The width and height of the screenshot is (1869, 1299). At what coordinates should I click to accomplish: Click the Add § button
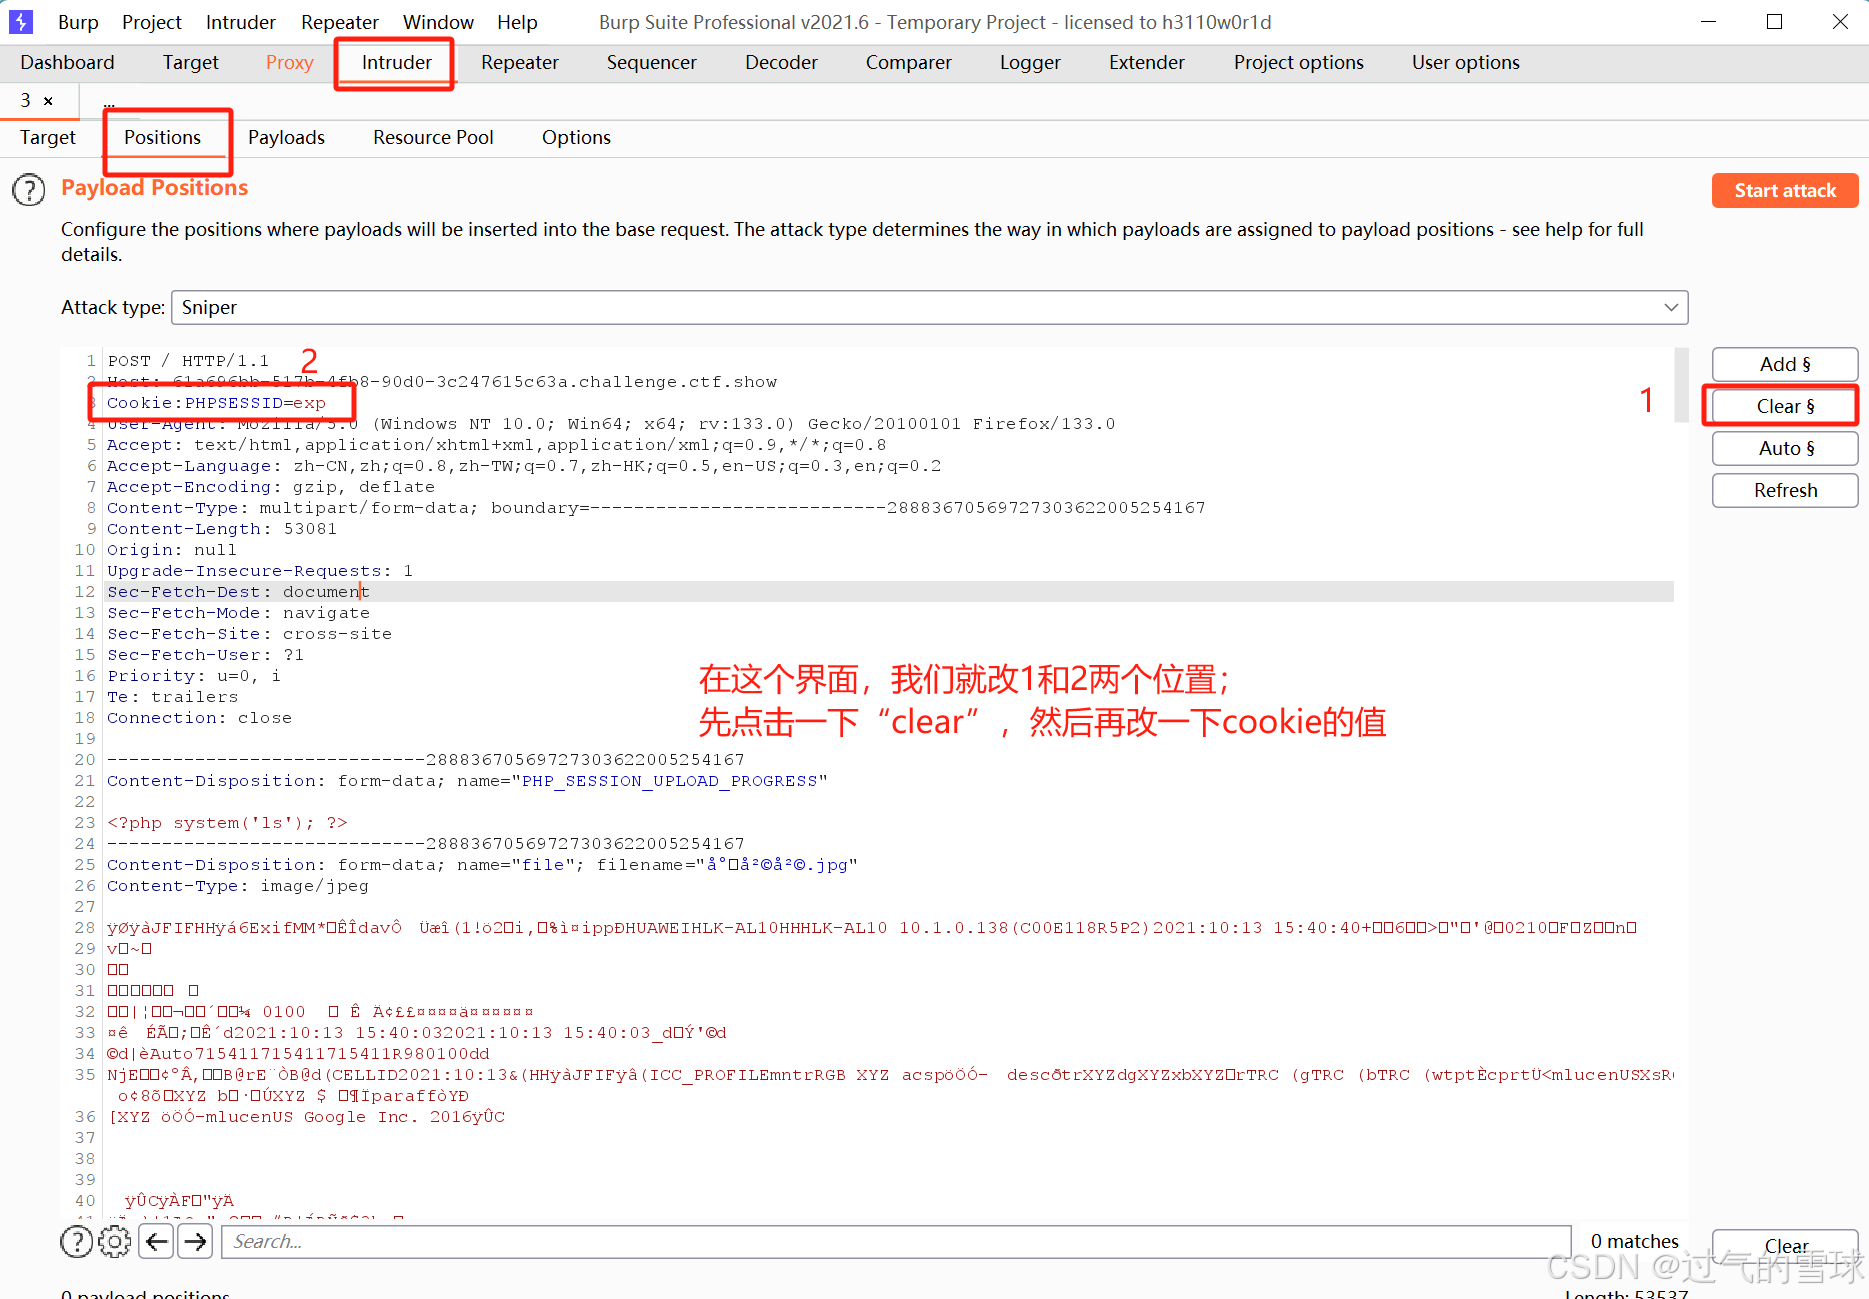coord(1784,364)
